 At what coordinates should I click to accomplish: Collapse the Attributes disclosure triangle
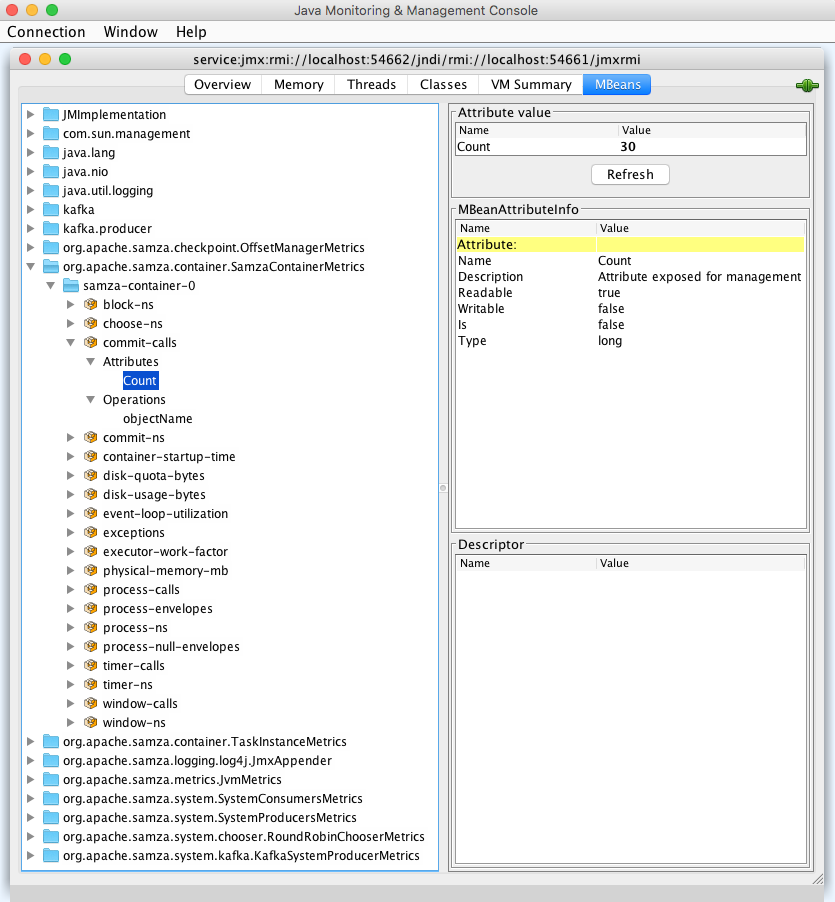point(90,362)
